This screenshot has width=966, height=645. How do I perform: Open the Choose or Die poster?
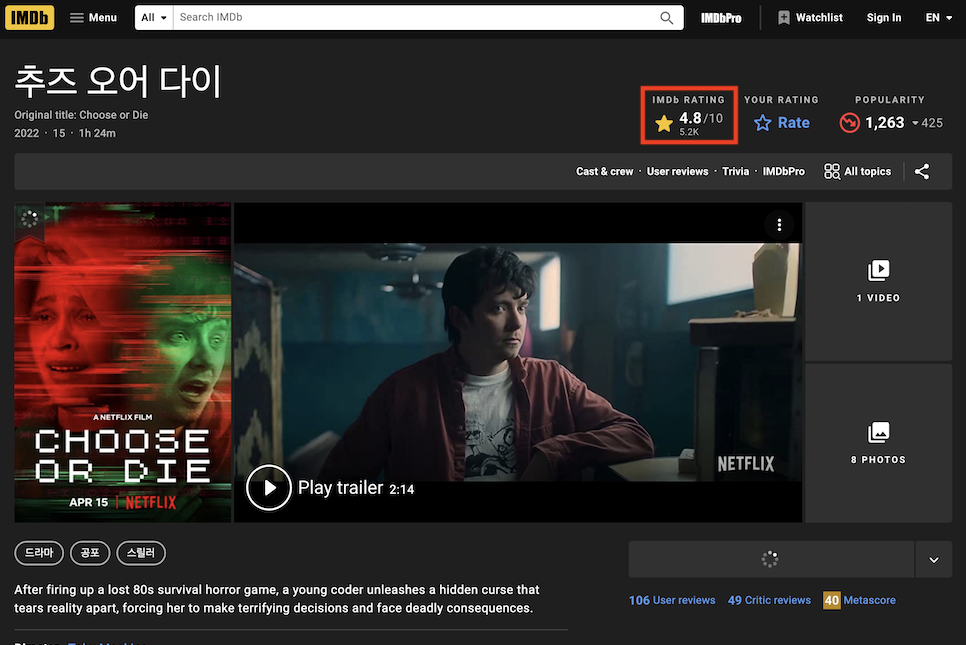[123, 362]
